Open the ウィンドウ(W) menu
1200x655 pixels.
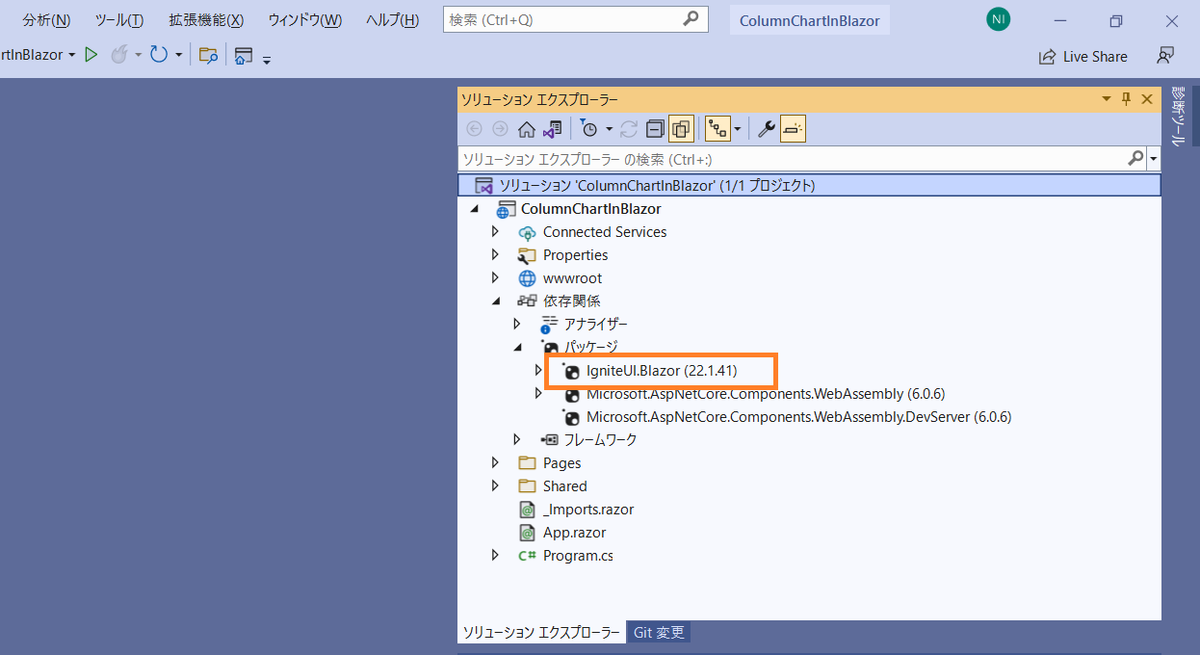305,20
